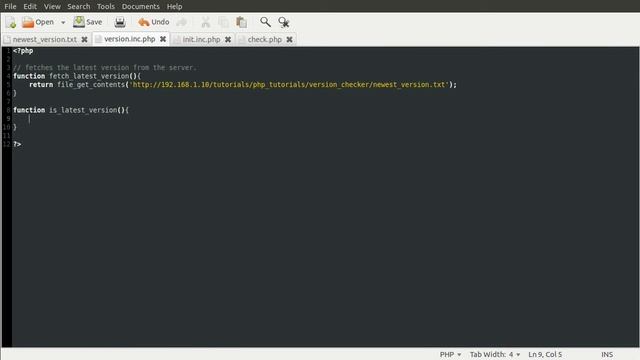This screenshot has height=360, width=640.
Task: Open the View menu
Action: point(52,7)
